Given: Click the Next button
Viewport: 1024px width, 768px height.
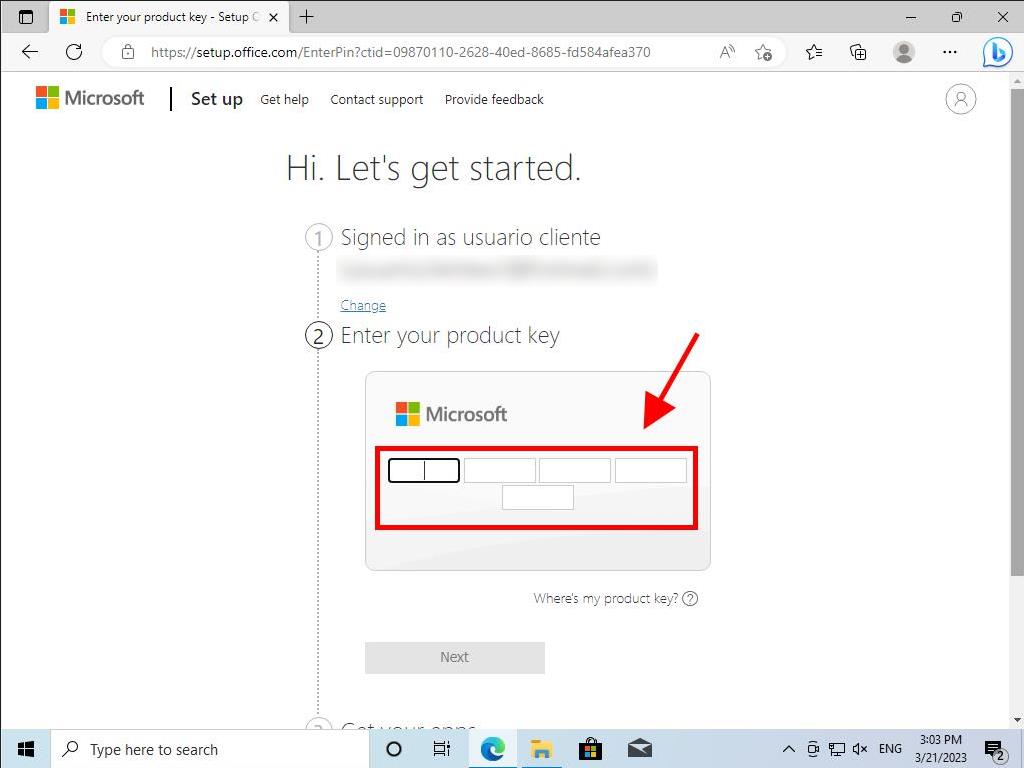Looking at the screenshot, I should coord(454,657).
